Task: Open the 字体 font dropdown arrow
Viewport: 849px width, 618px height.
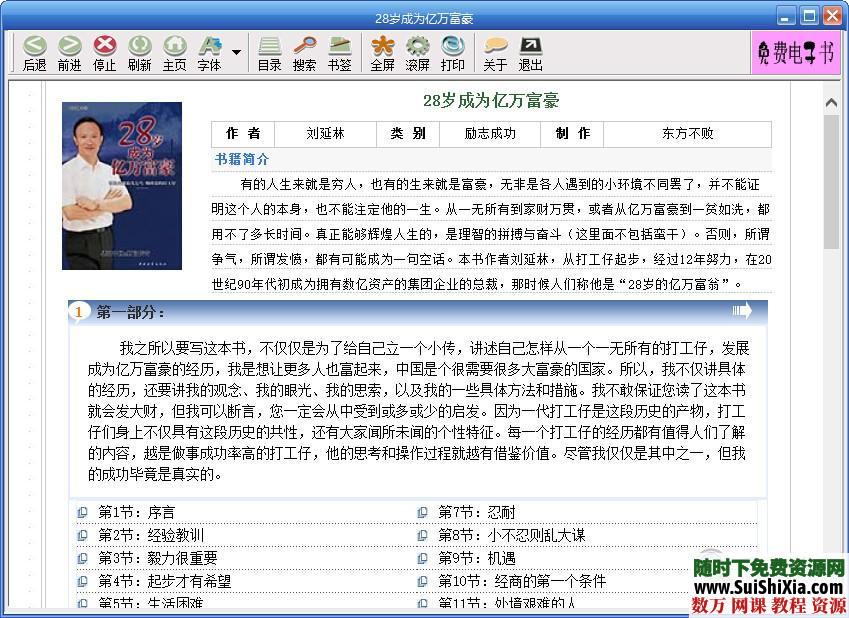Action: [x=235, y=50]
